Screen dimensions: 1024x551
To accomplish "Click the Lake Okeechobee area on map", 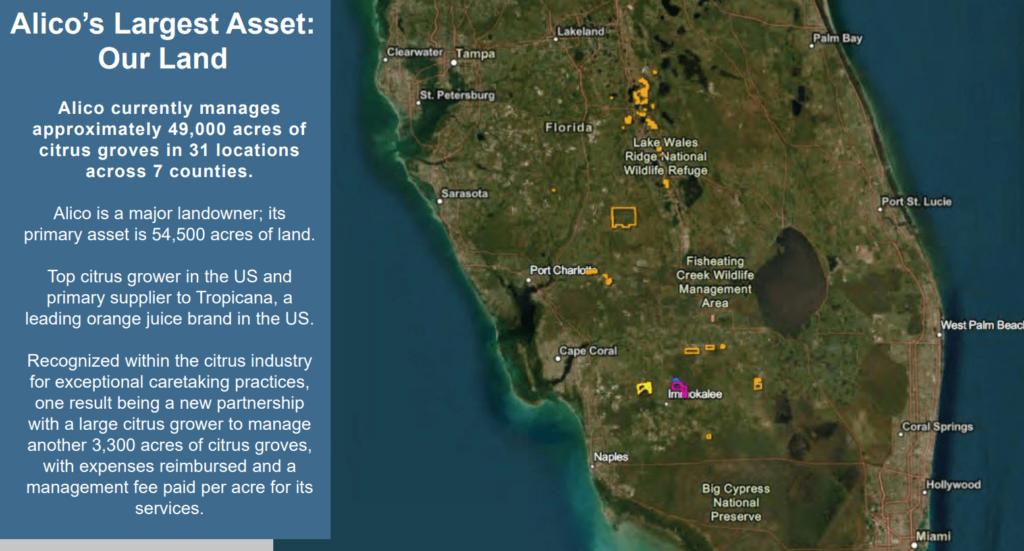I will pyautogui.click(x=791, y=281).
